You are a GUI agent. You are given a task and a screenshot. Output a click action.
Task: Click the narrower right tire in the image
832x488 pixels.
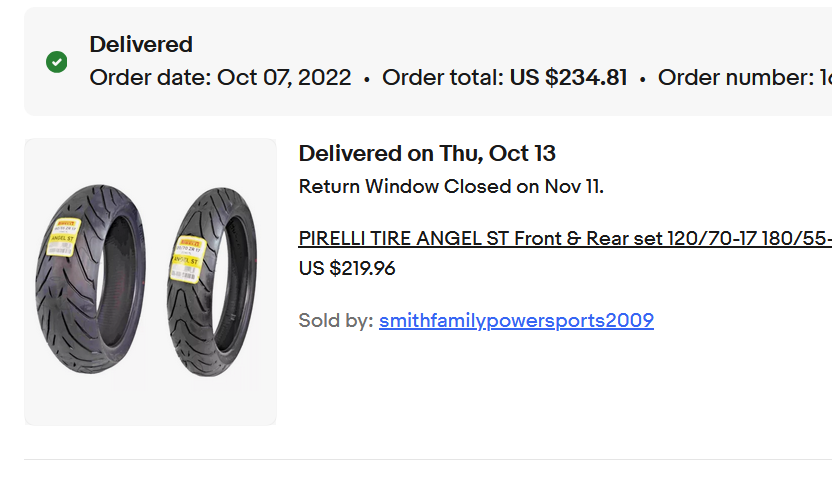click(212, 282)
